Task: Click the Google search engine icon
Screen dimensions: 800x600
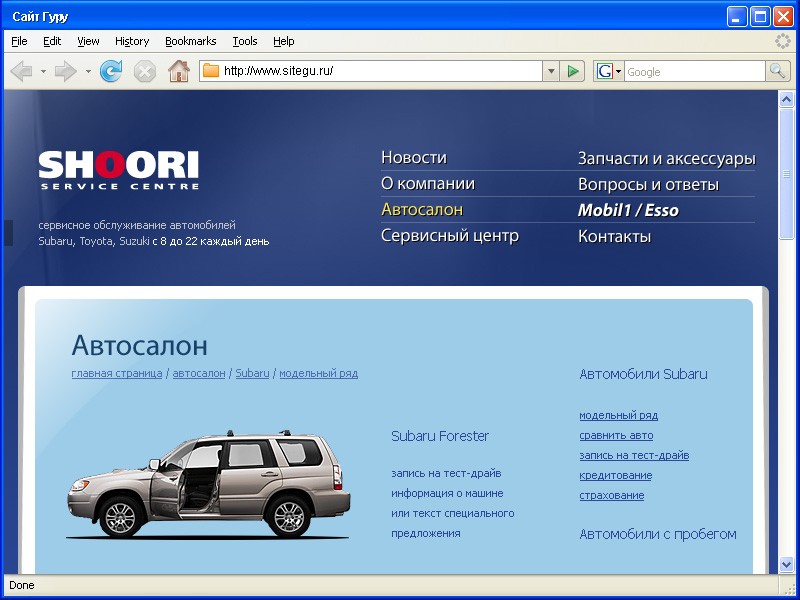Action: (605, 71)
